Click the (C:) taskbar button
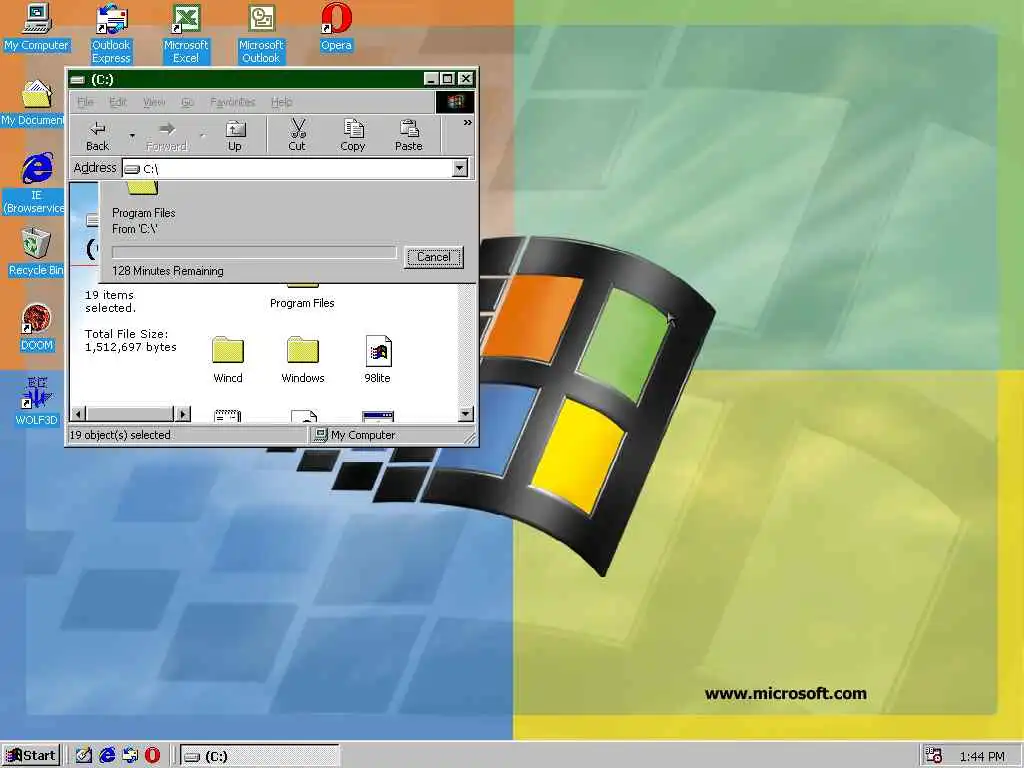The height and width of the screenshot is (768, 1024). point(260,756)
